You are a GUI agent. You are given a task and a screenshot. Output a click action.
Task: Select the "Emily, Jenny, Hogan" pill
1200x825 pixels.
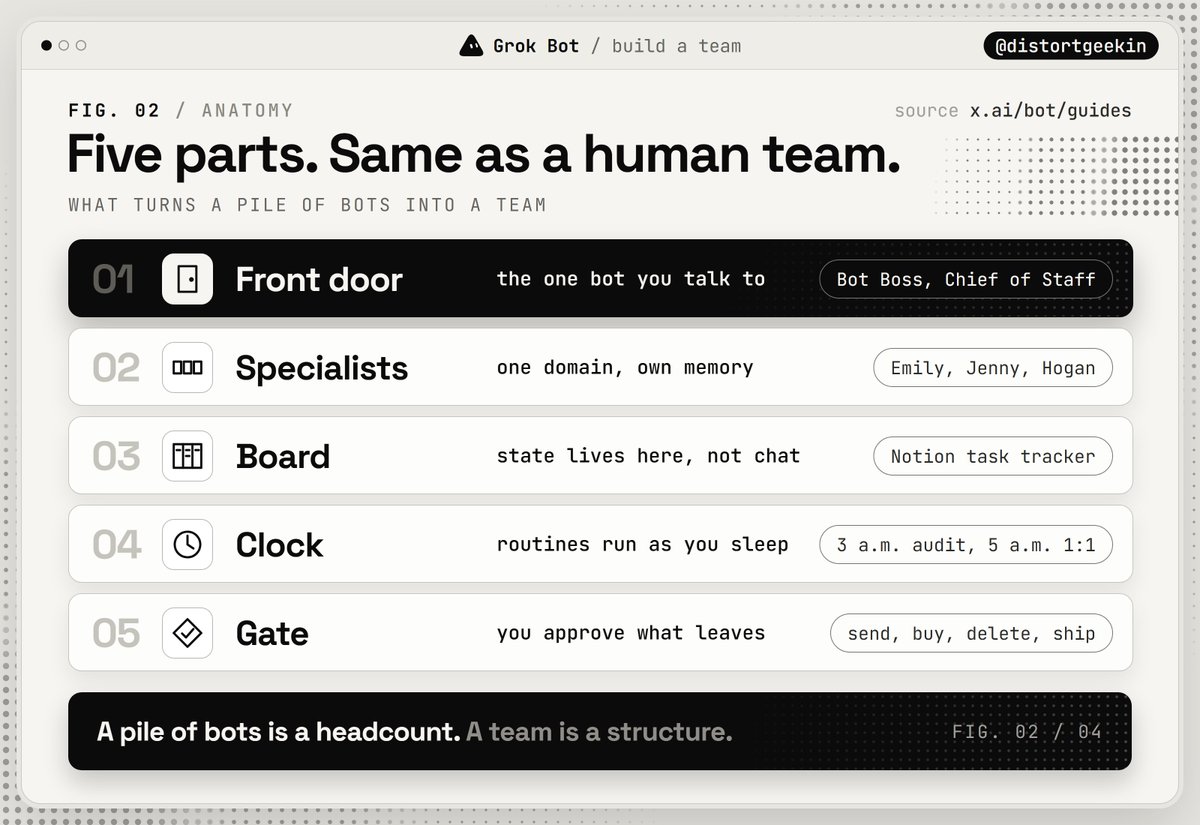click(993, 368)
